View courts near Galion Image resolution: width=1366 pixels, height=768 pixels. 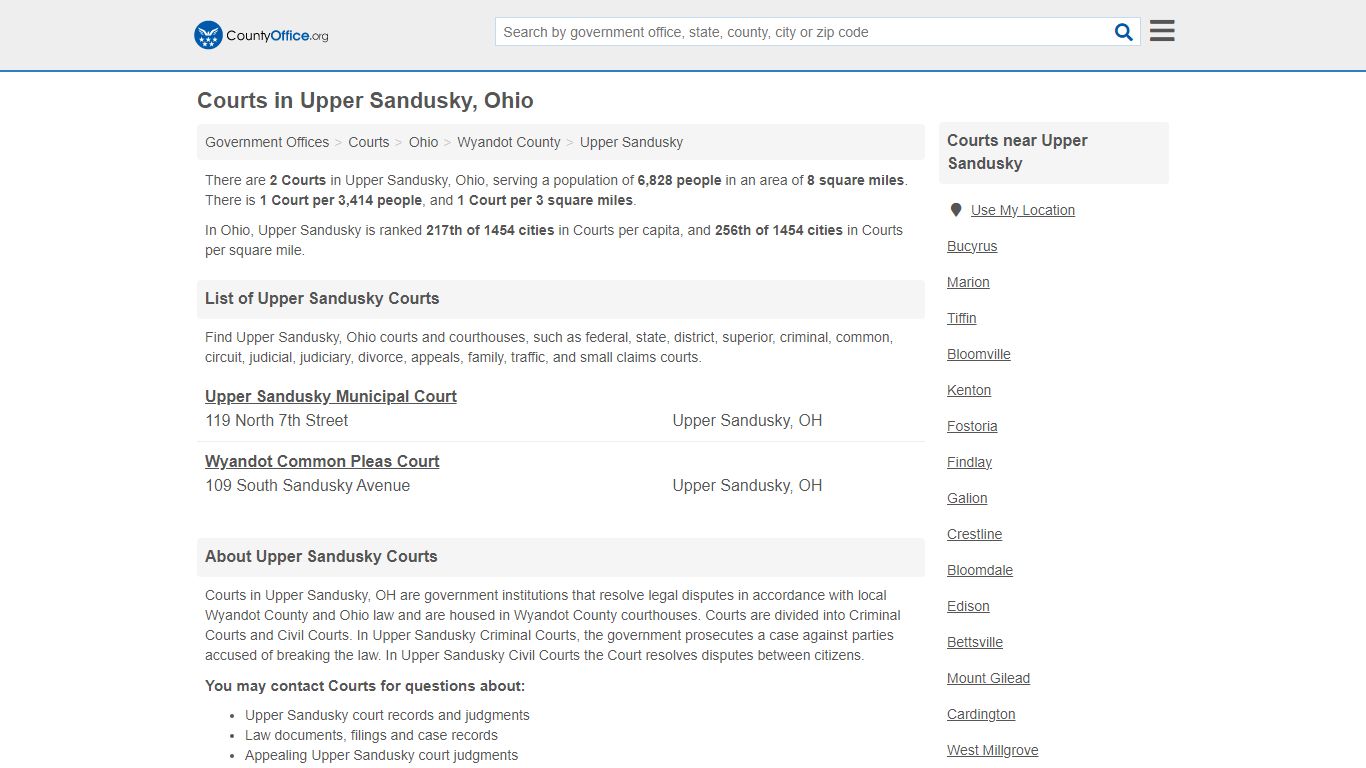pos(967,498)
